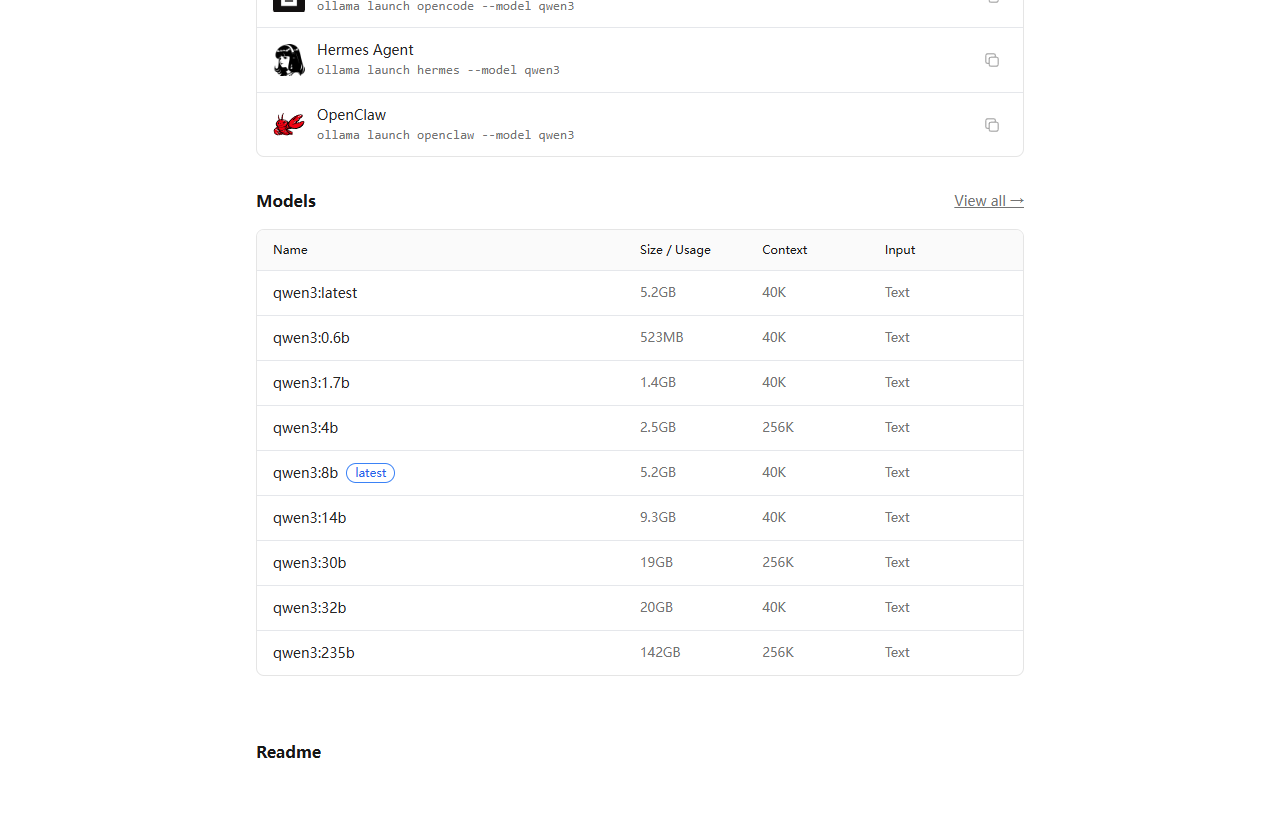Viewport: 1280px width, 820px height.
Task: Click the 1.4GB size value
Action: (x=658, y=383)
